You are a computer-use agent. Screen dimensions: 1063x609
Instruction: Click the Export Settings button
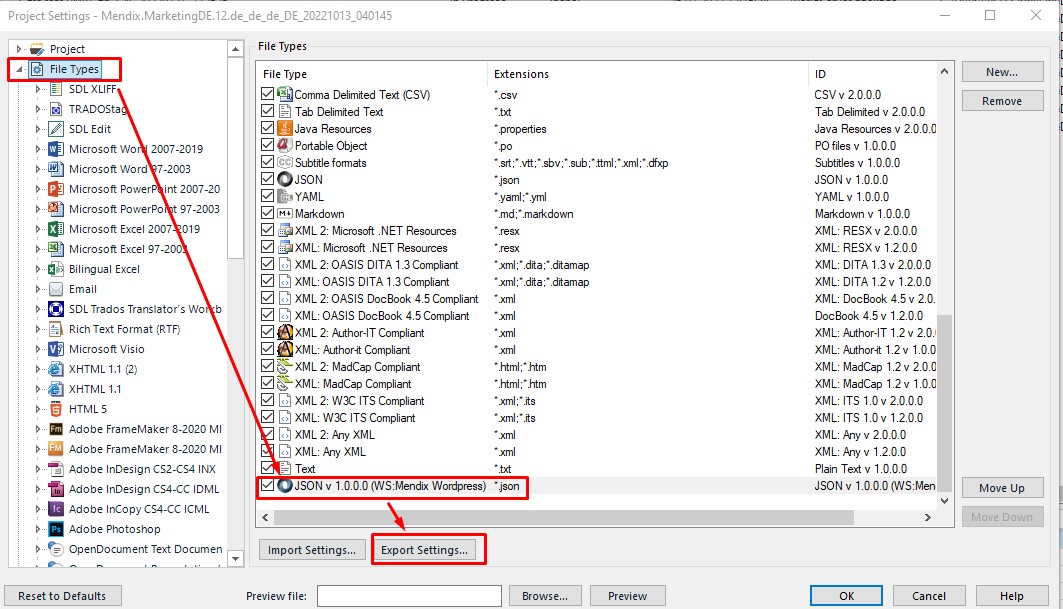(428, 549)
